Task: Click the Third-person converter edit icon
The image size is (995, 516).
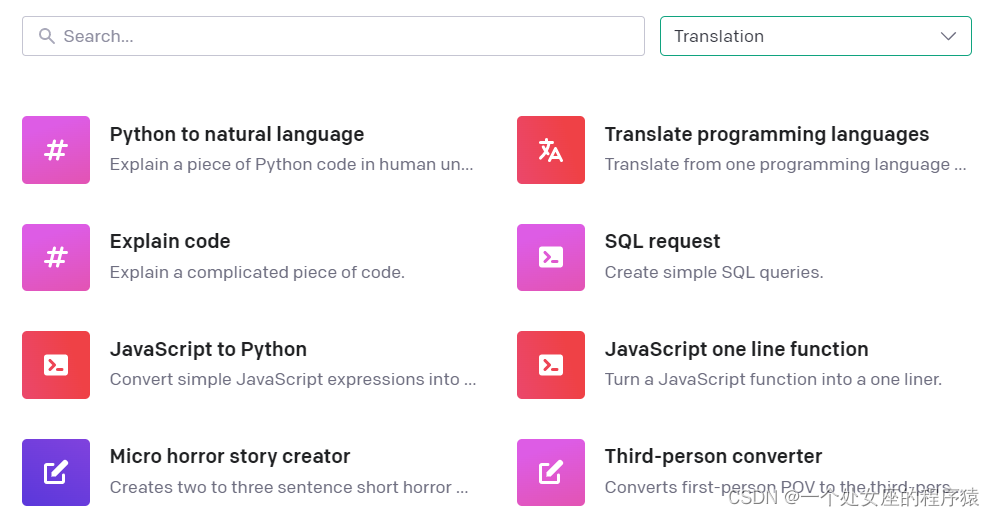Action: [x=551, y=472]
